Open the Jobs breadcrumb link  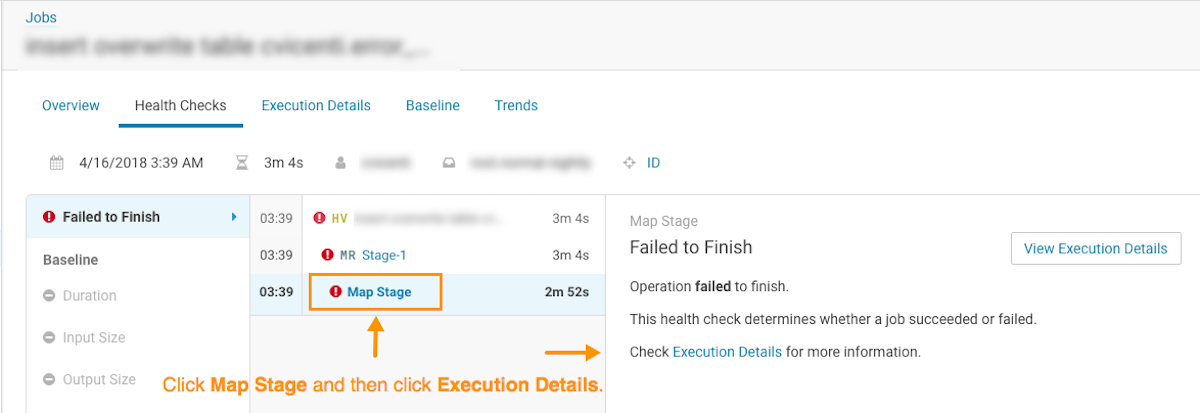(x=42, y=17)
